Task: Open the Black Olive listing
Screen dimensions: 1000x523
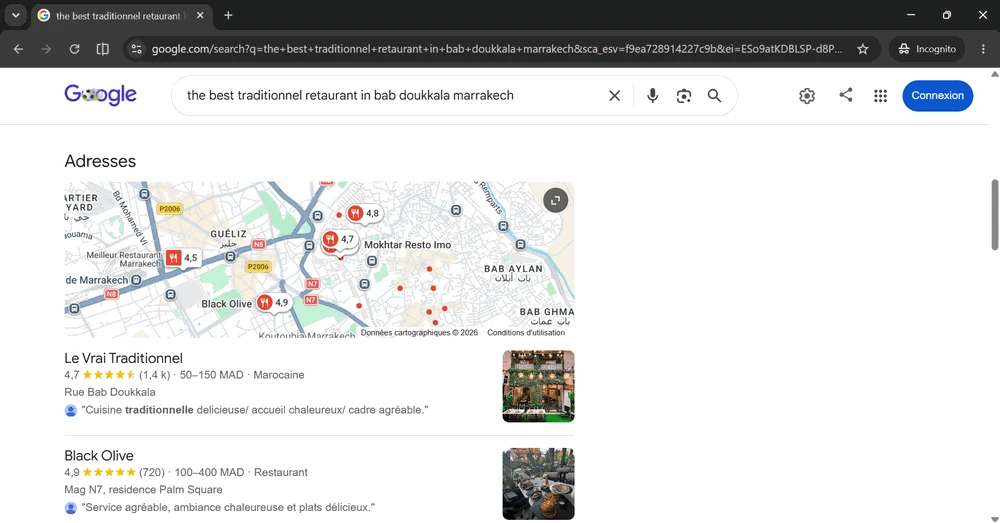Action: coord(99,456)
